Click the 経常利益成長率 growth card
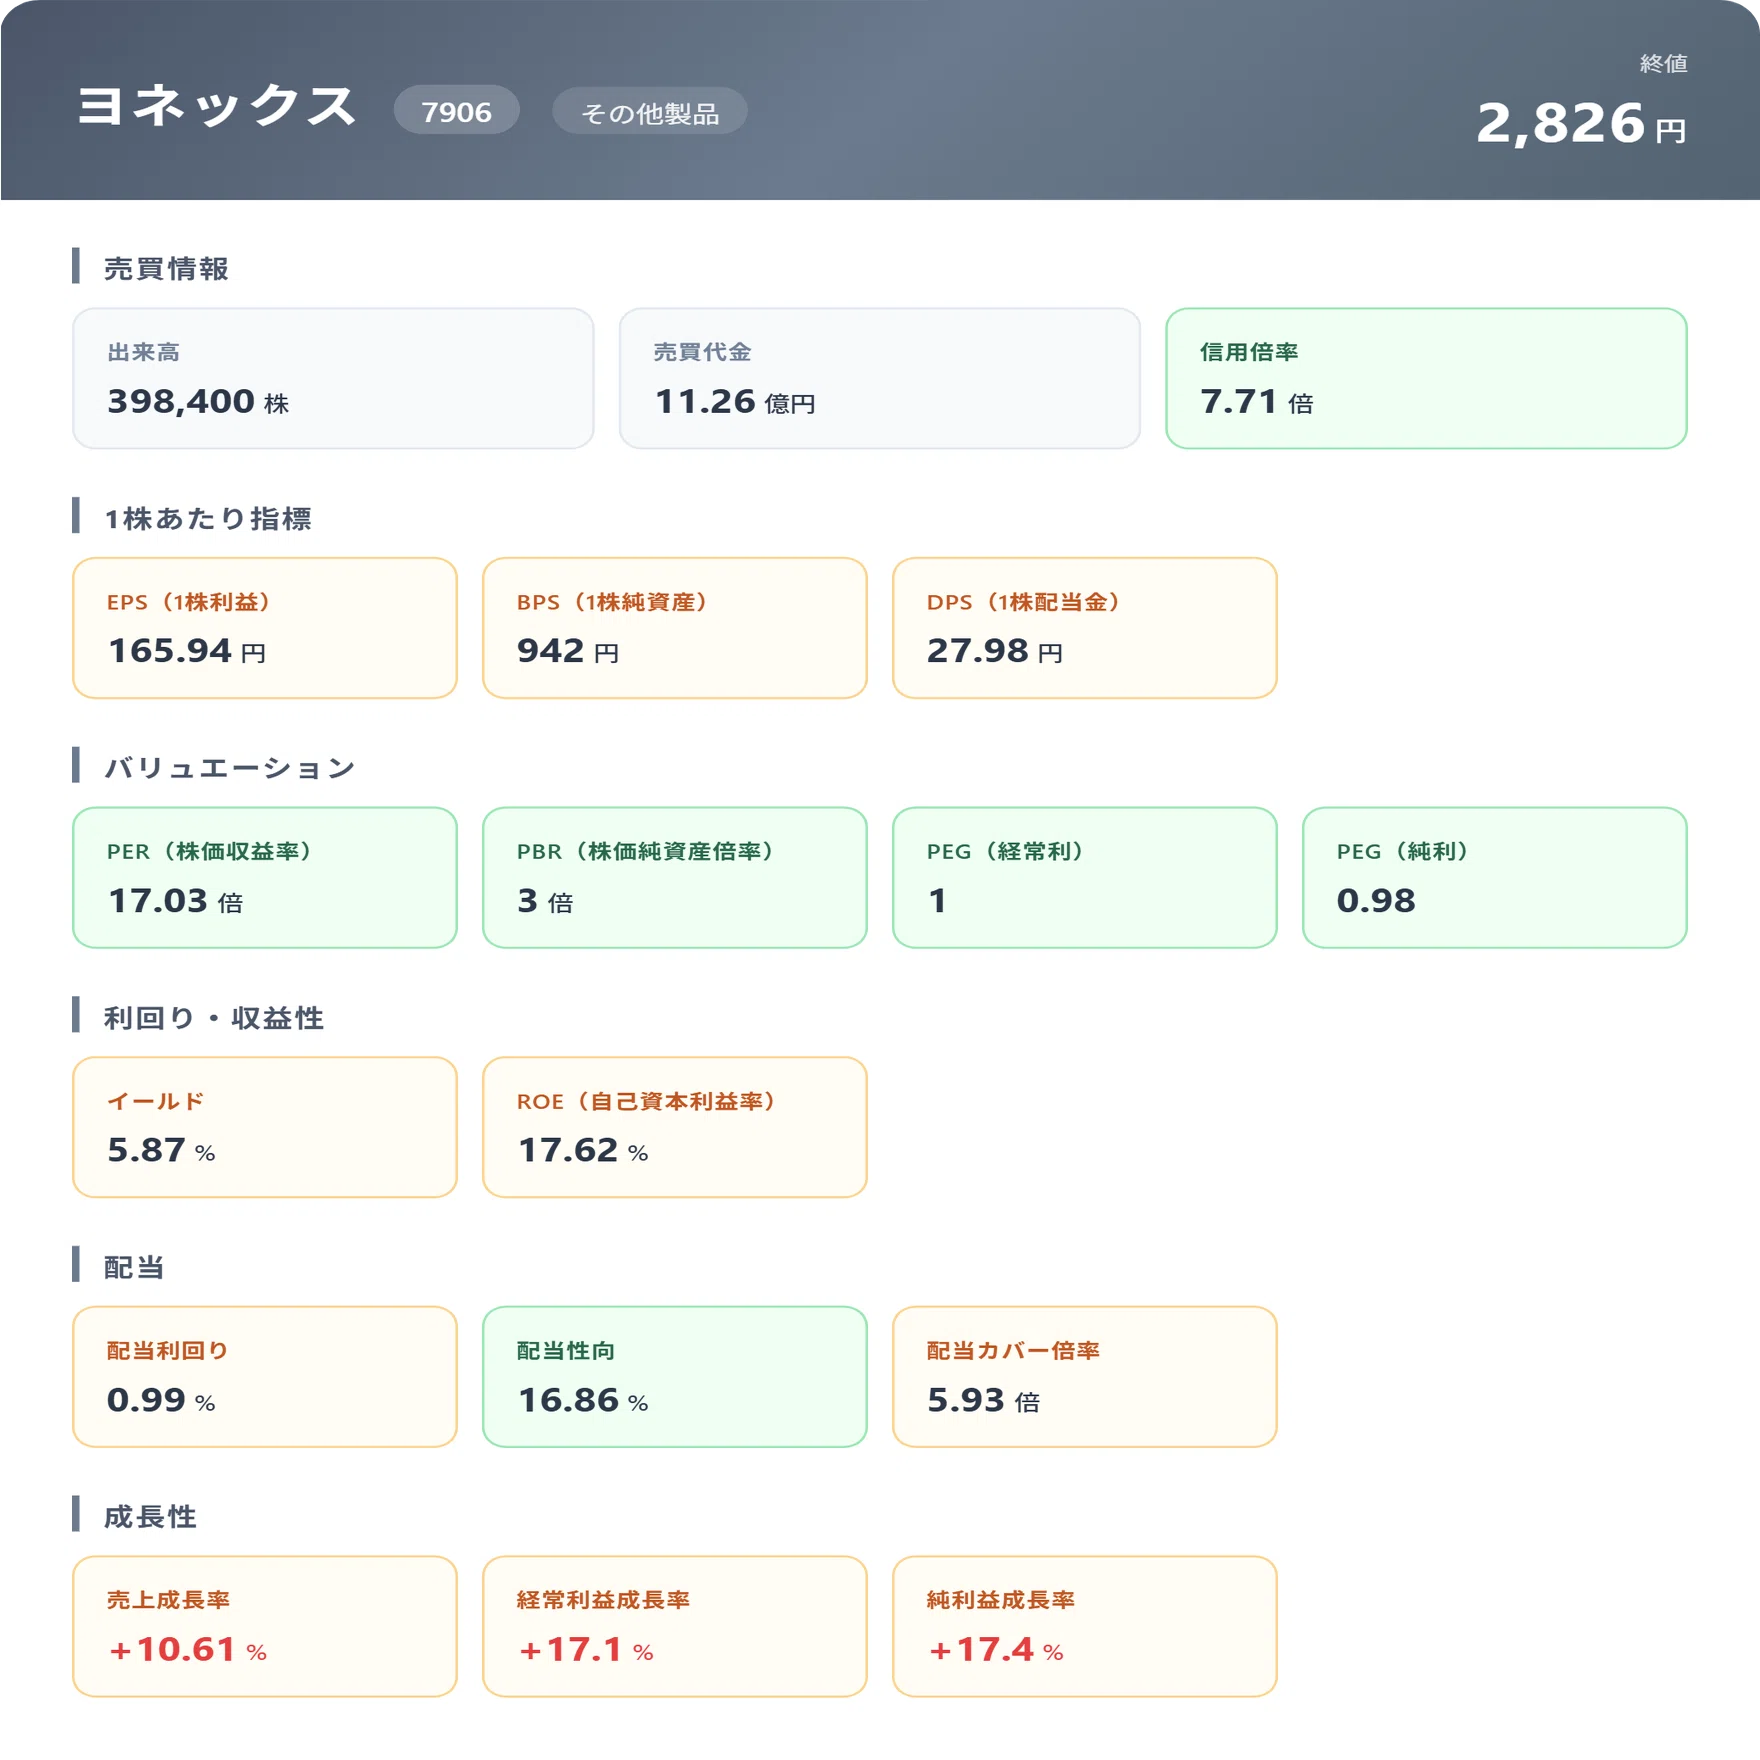Image resolution: width=1760 pixels, height=1760 pixels. pos(675,1626)
